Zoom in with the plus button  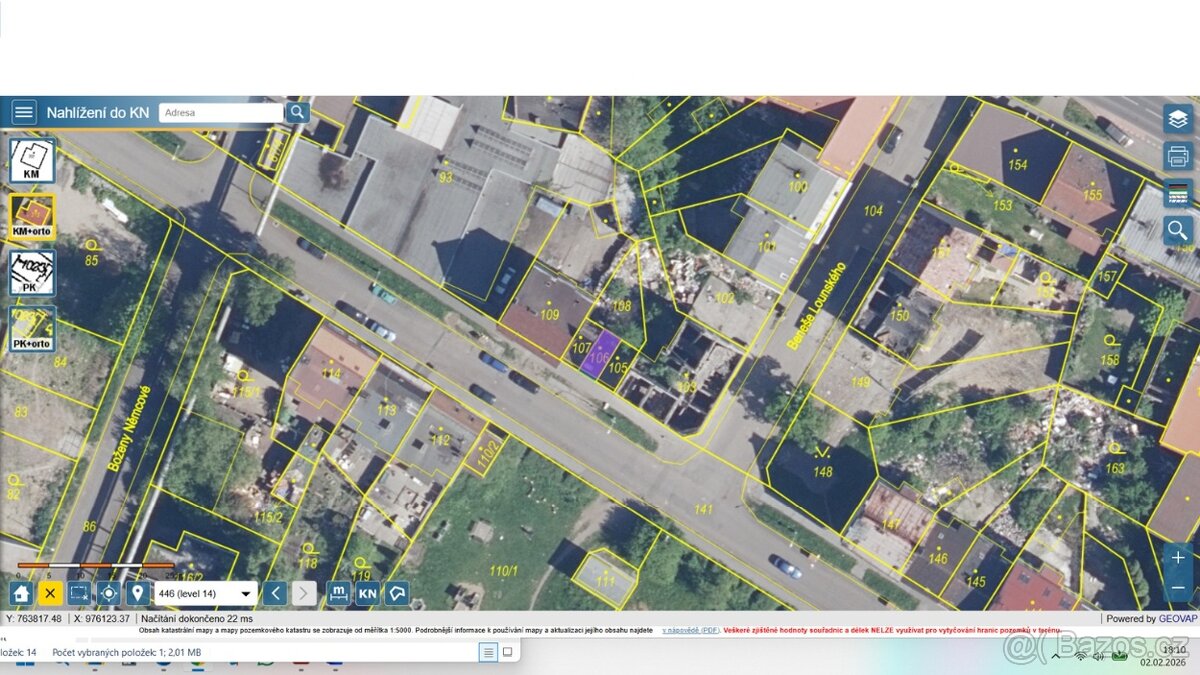coord(1178,557)
